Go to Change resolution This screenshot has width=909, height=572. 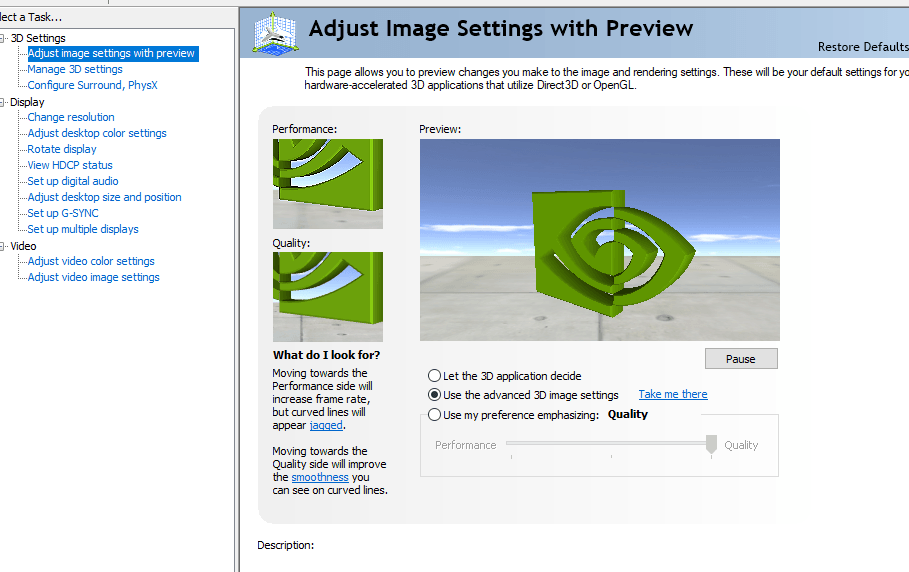[71, 117]
